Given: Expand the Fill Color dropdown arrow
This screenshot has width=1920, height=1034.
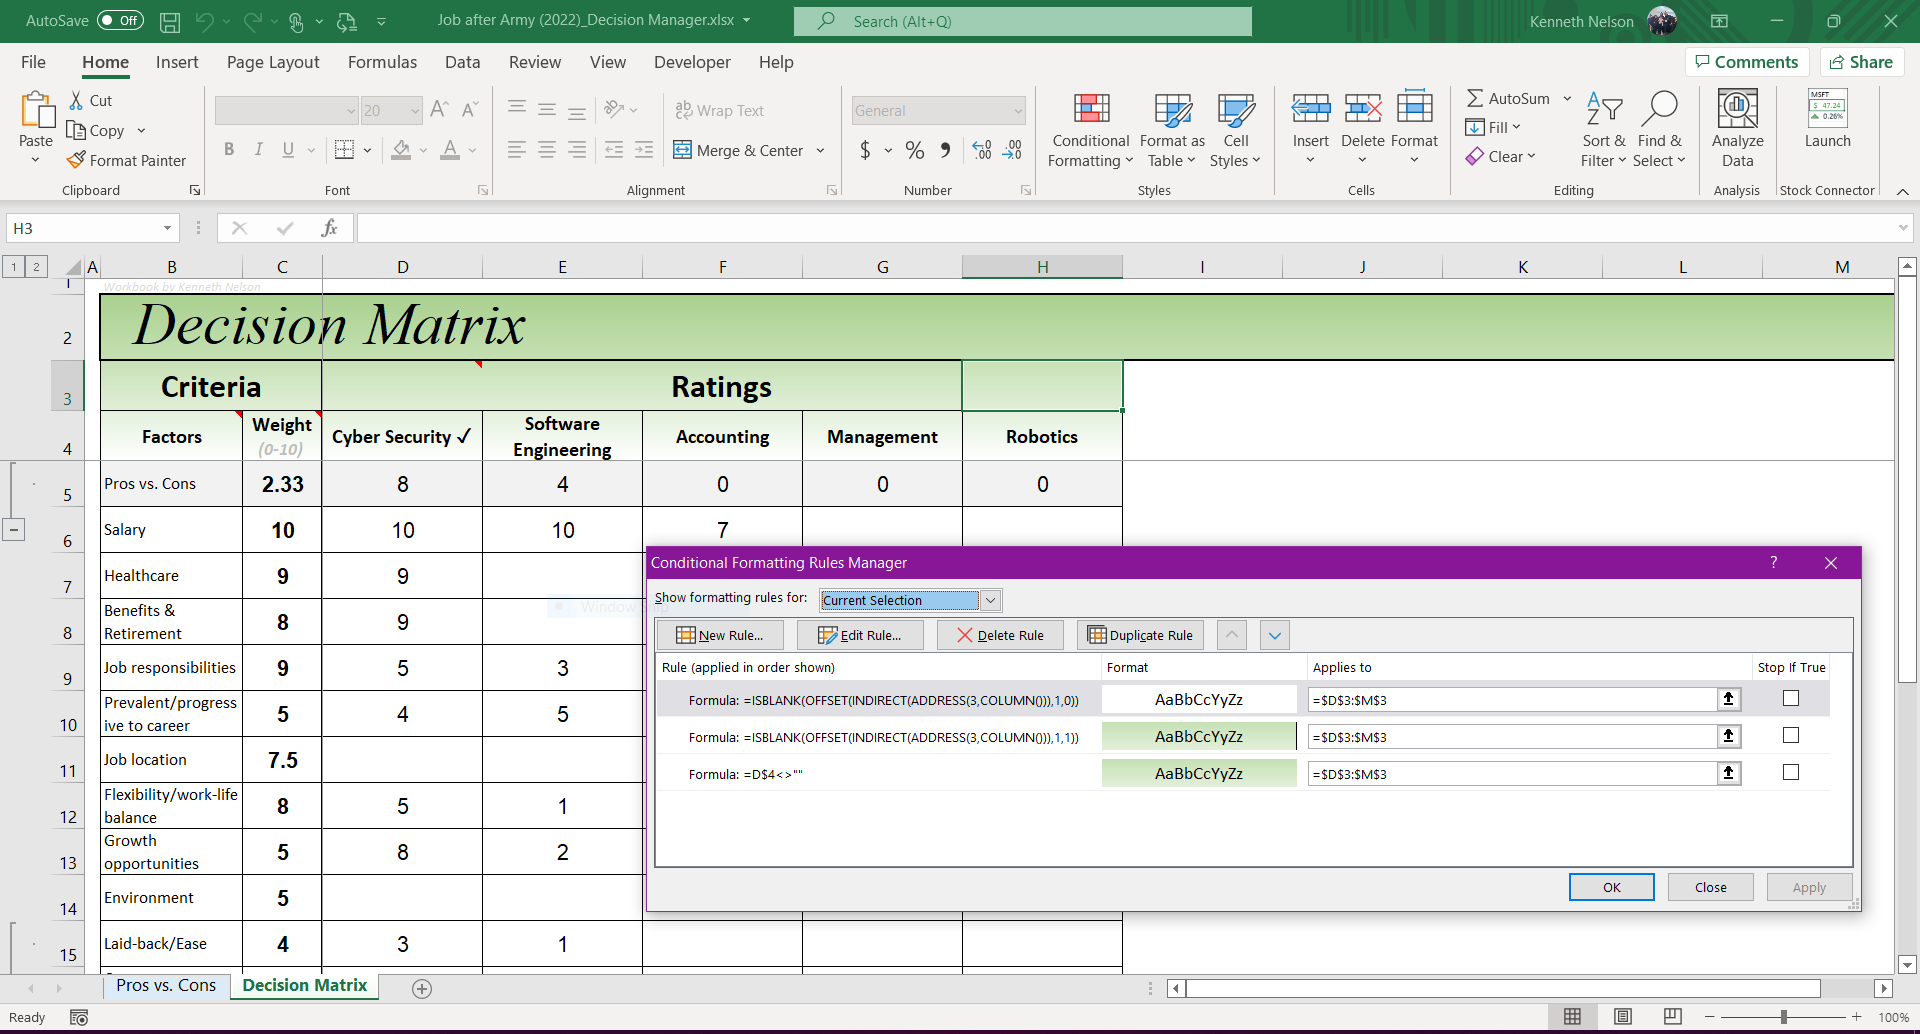Looking at the screenshot, I should (421, 150).
